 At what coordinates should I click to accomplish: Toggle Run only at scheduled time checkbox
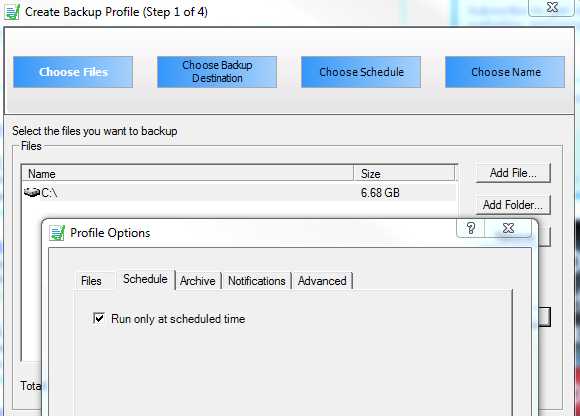[99, 318]
